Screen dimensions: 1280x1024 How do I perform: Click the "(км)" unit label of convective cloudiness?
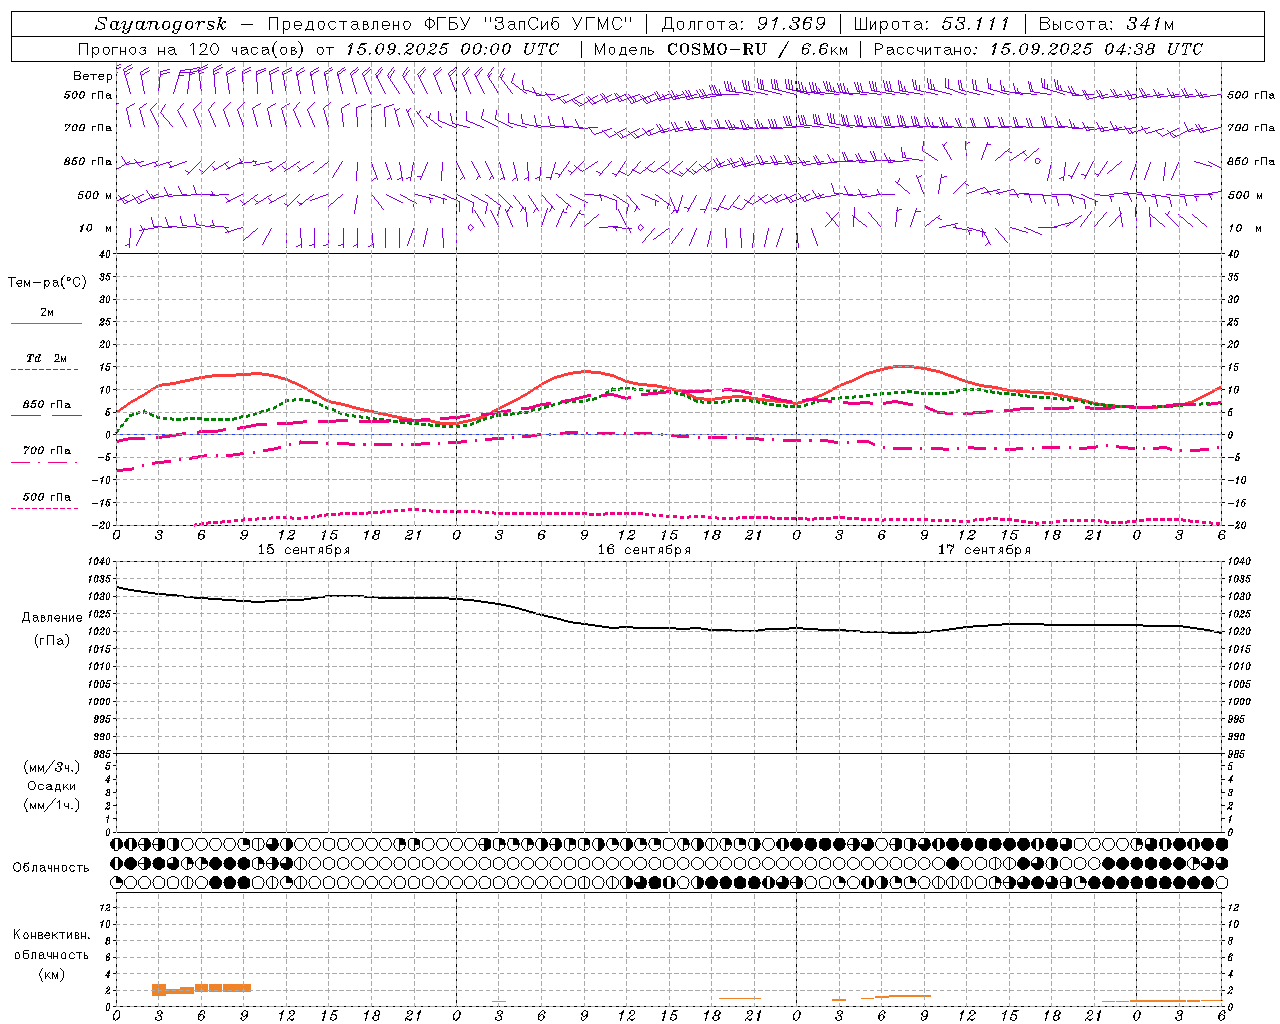click(x=51, y=974)
